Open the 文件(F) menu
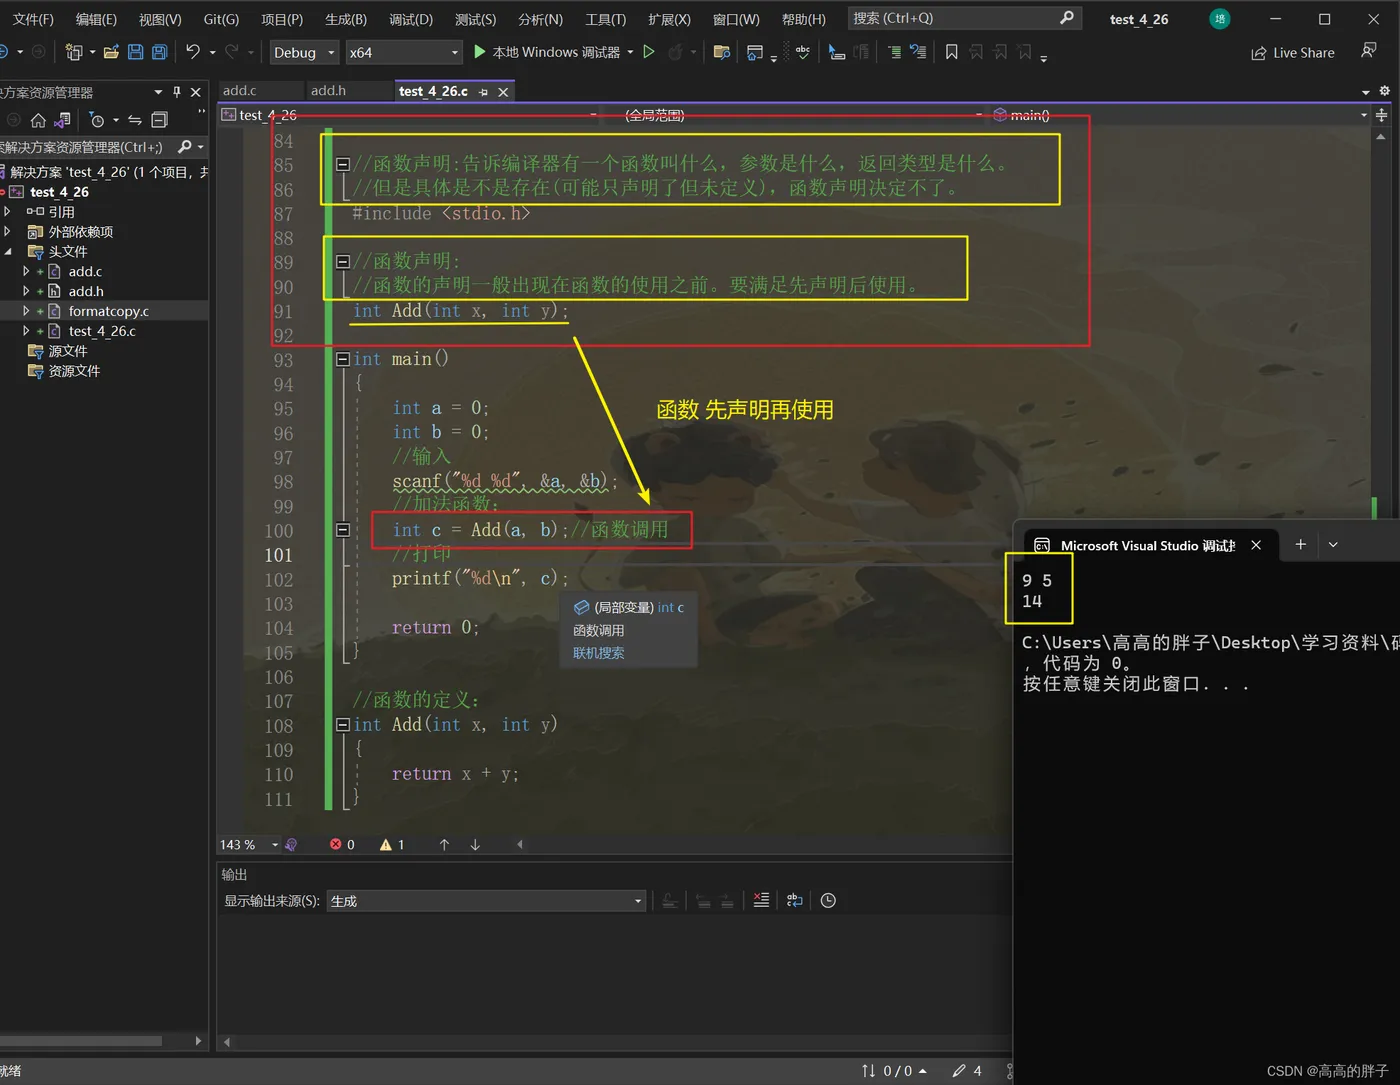The width and height of the screenshot is (1400, 1085). point(33,19)
